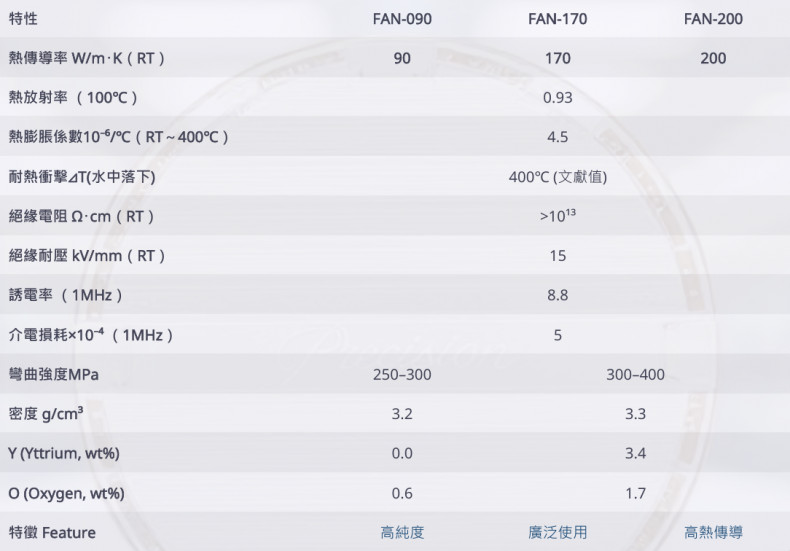The image size is (790, 551).
Task: Click the FAN-090 column header
Action: [402, 19]
